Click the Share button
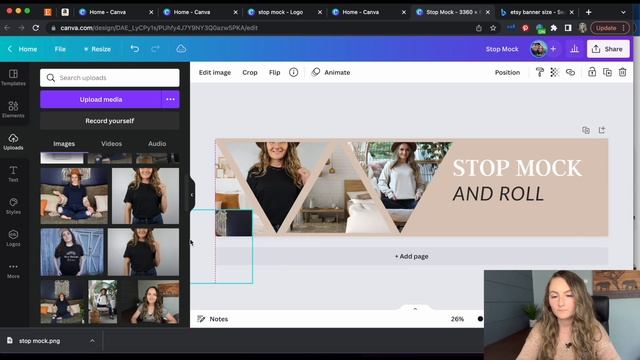The width and height of the screenshot is (640, 360). [x=608, y=49]
